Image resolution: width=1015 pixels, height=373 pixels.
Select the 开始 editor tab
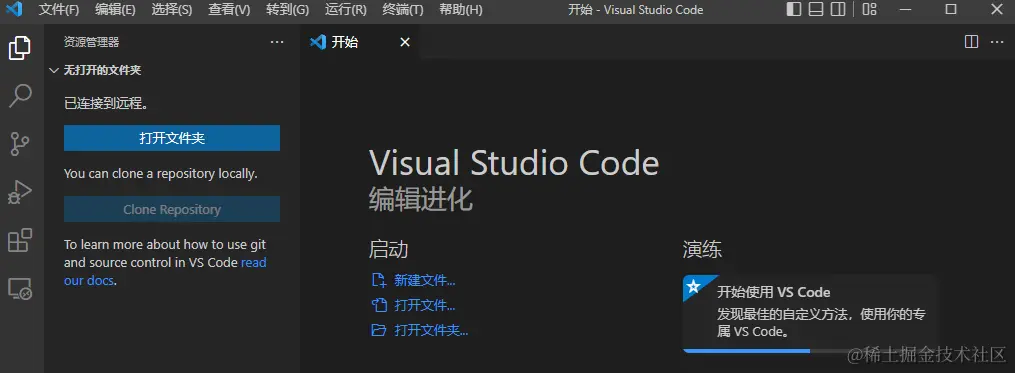coord(360,42)
